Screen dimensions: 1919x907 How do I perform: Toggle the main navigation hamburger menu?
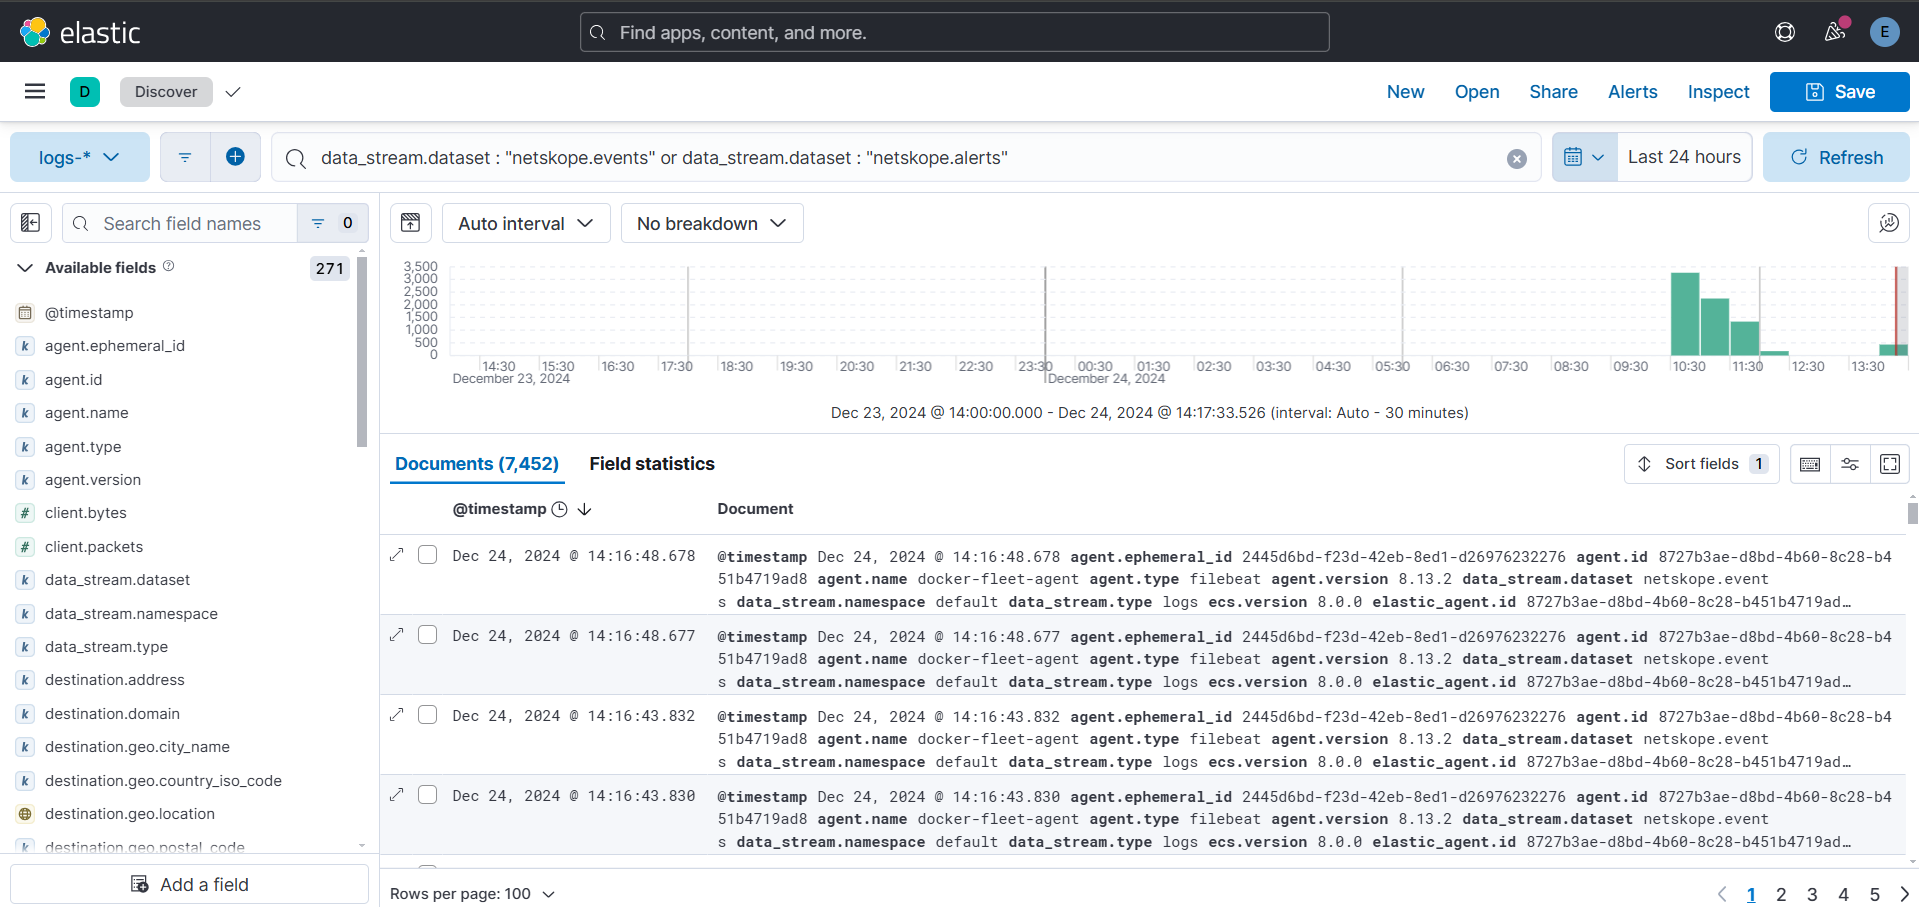[x=35, y=92]
